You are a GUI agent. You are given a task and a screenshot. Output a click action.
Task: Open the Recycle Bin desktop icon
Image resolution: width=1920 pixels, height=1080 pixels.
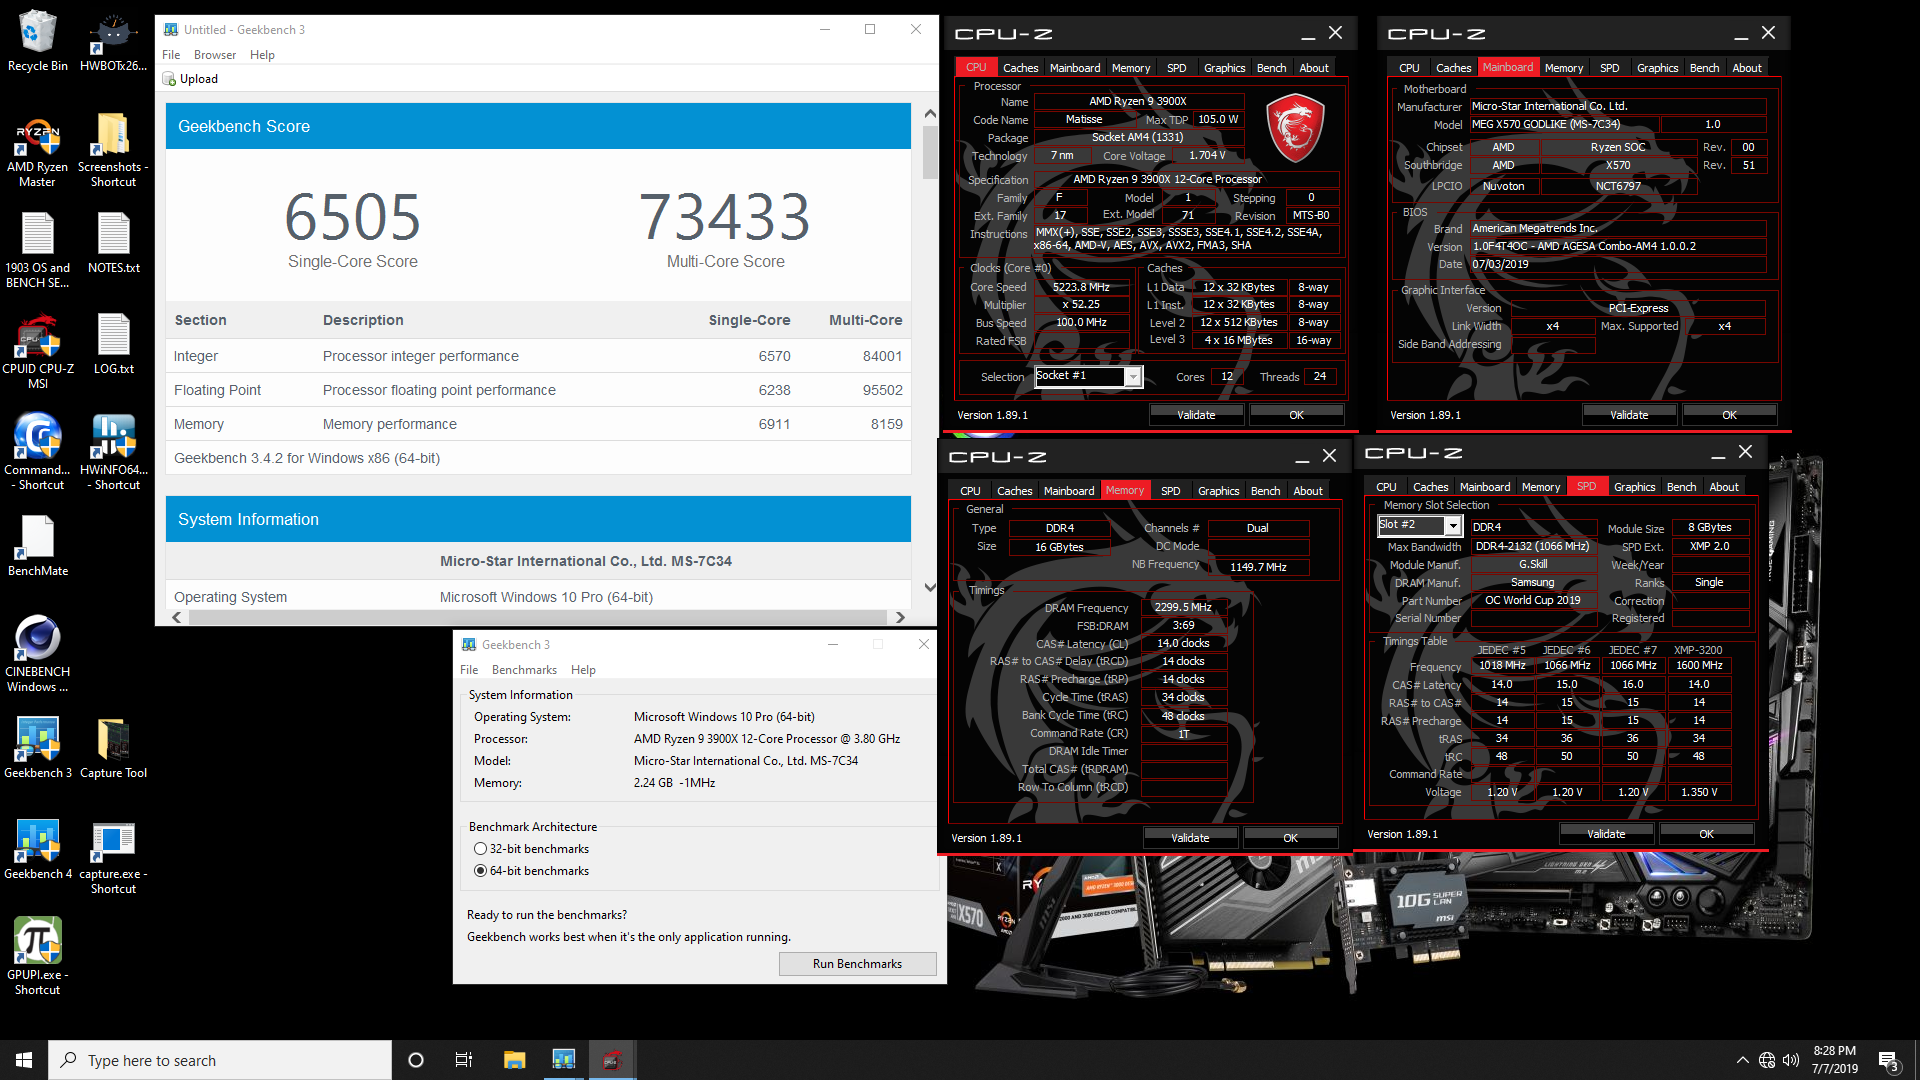[37, 40]
